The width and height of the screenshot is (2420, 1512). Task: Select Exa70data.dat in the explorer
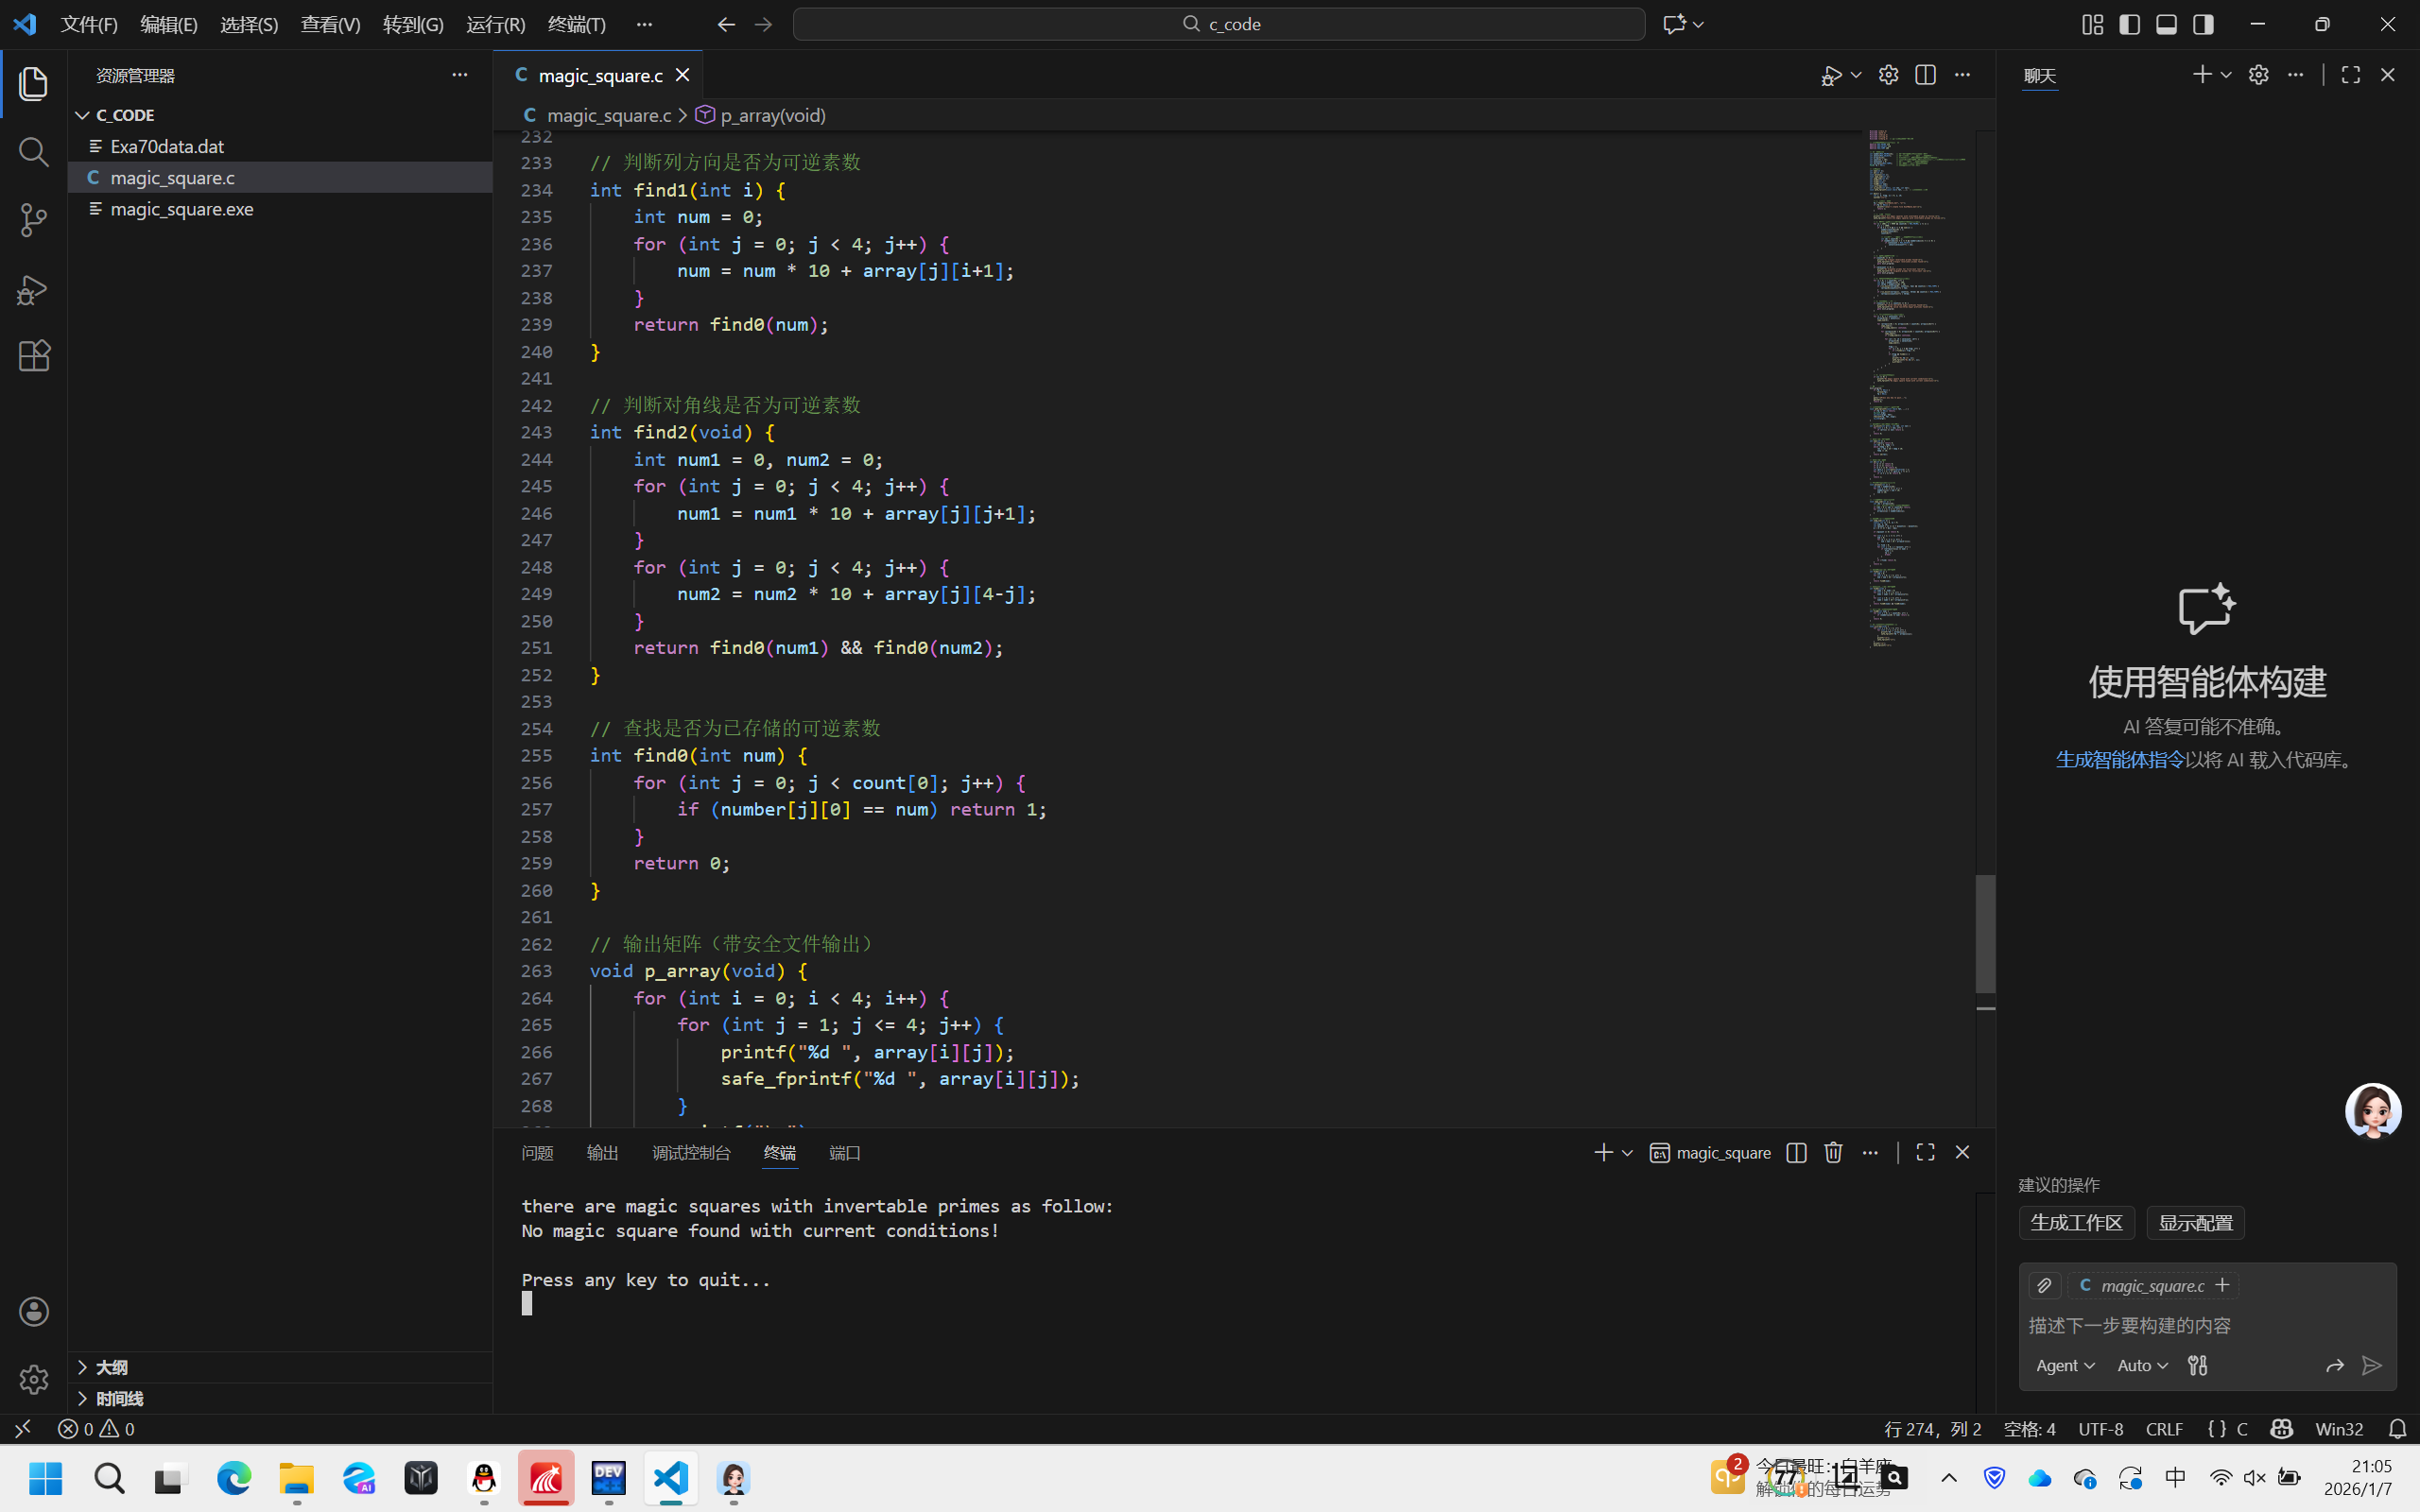(x=167, y=146)
